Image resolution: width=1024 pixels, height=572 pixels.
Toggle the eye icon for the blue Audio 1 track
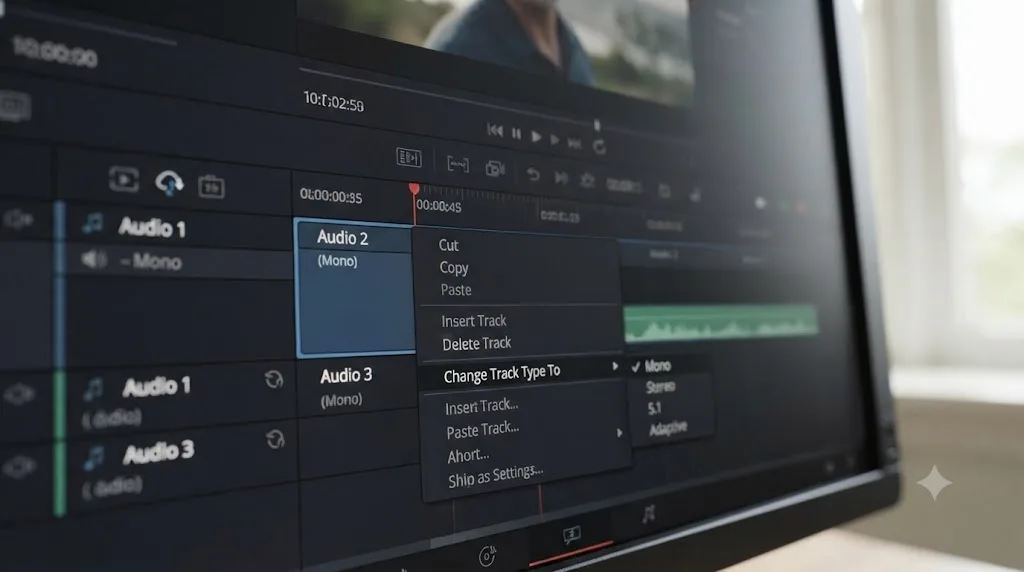coord(18,219)
